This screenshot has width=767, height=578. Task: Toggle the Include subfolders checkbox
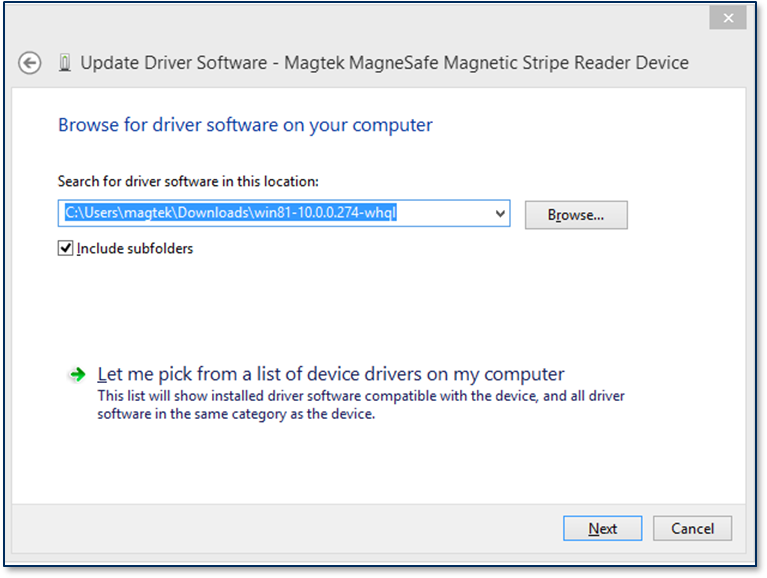point(66,248)
